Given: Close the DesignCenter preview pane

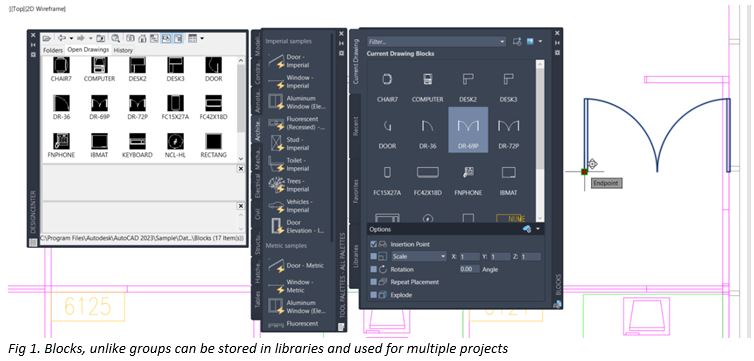Looking at the screenshot, I should (x=240, y=169).
